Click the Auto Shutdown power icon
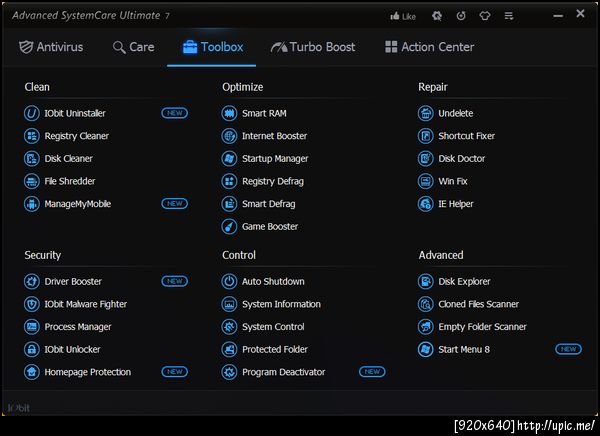 229,281
